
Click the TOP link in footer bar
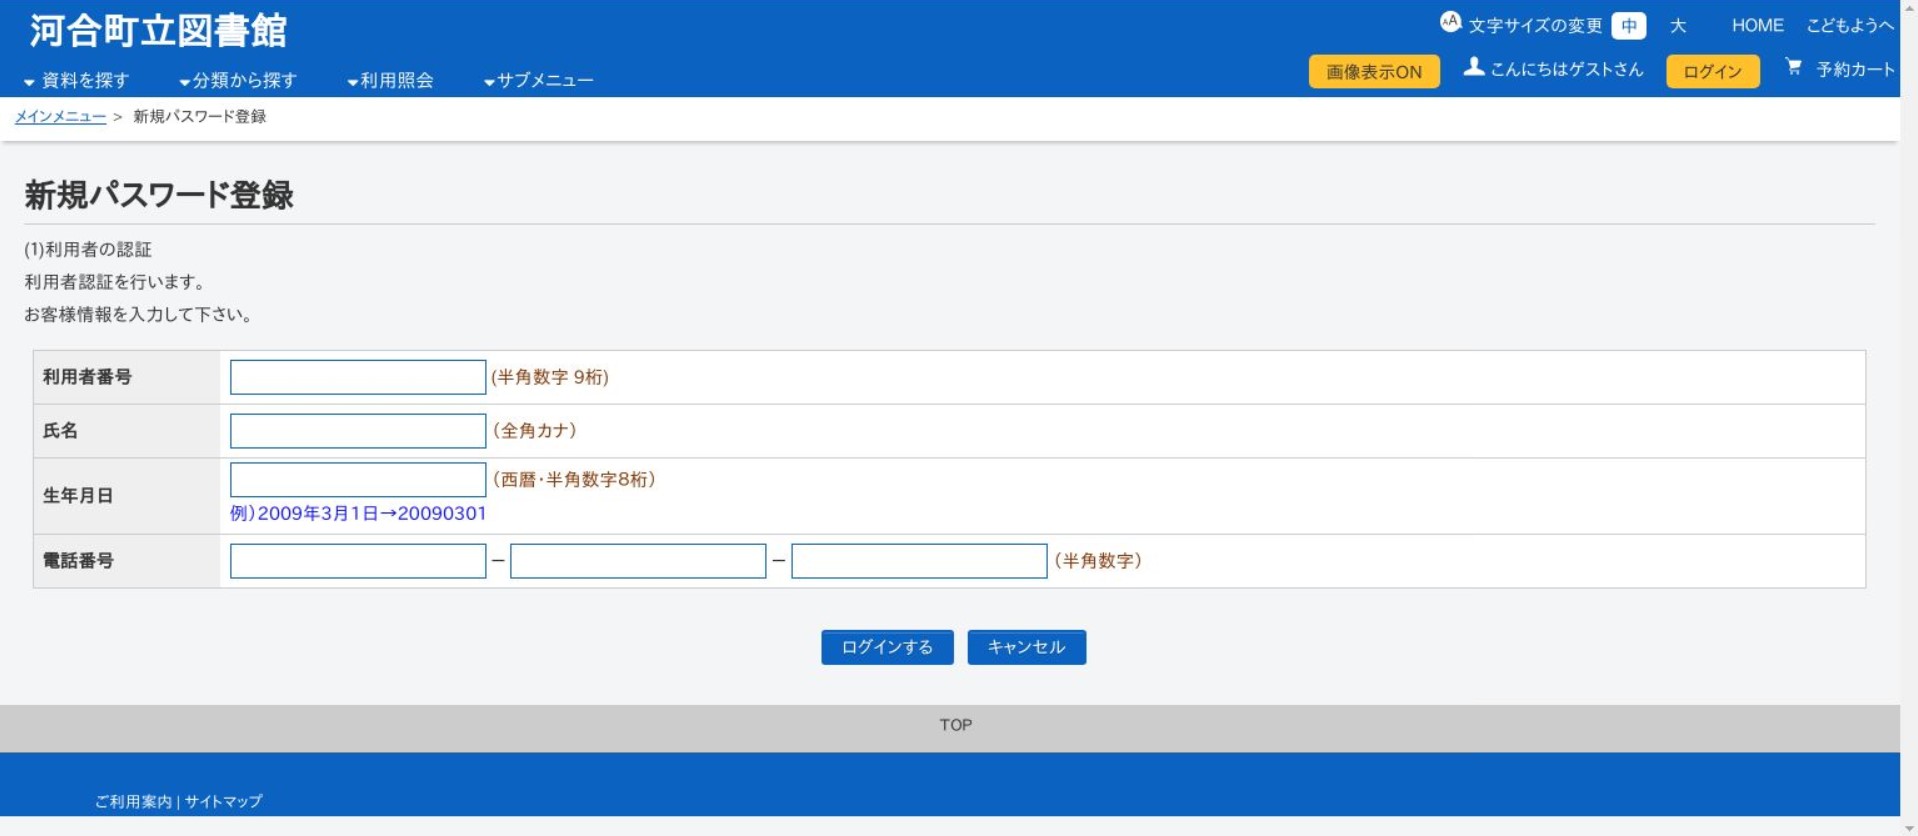956,725
